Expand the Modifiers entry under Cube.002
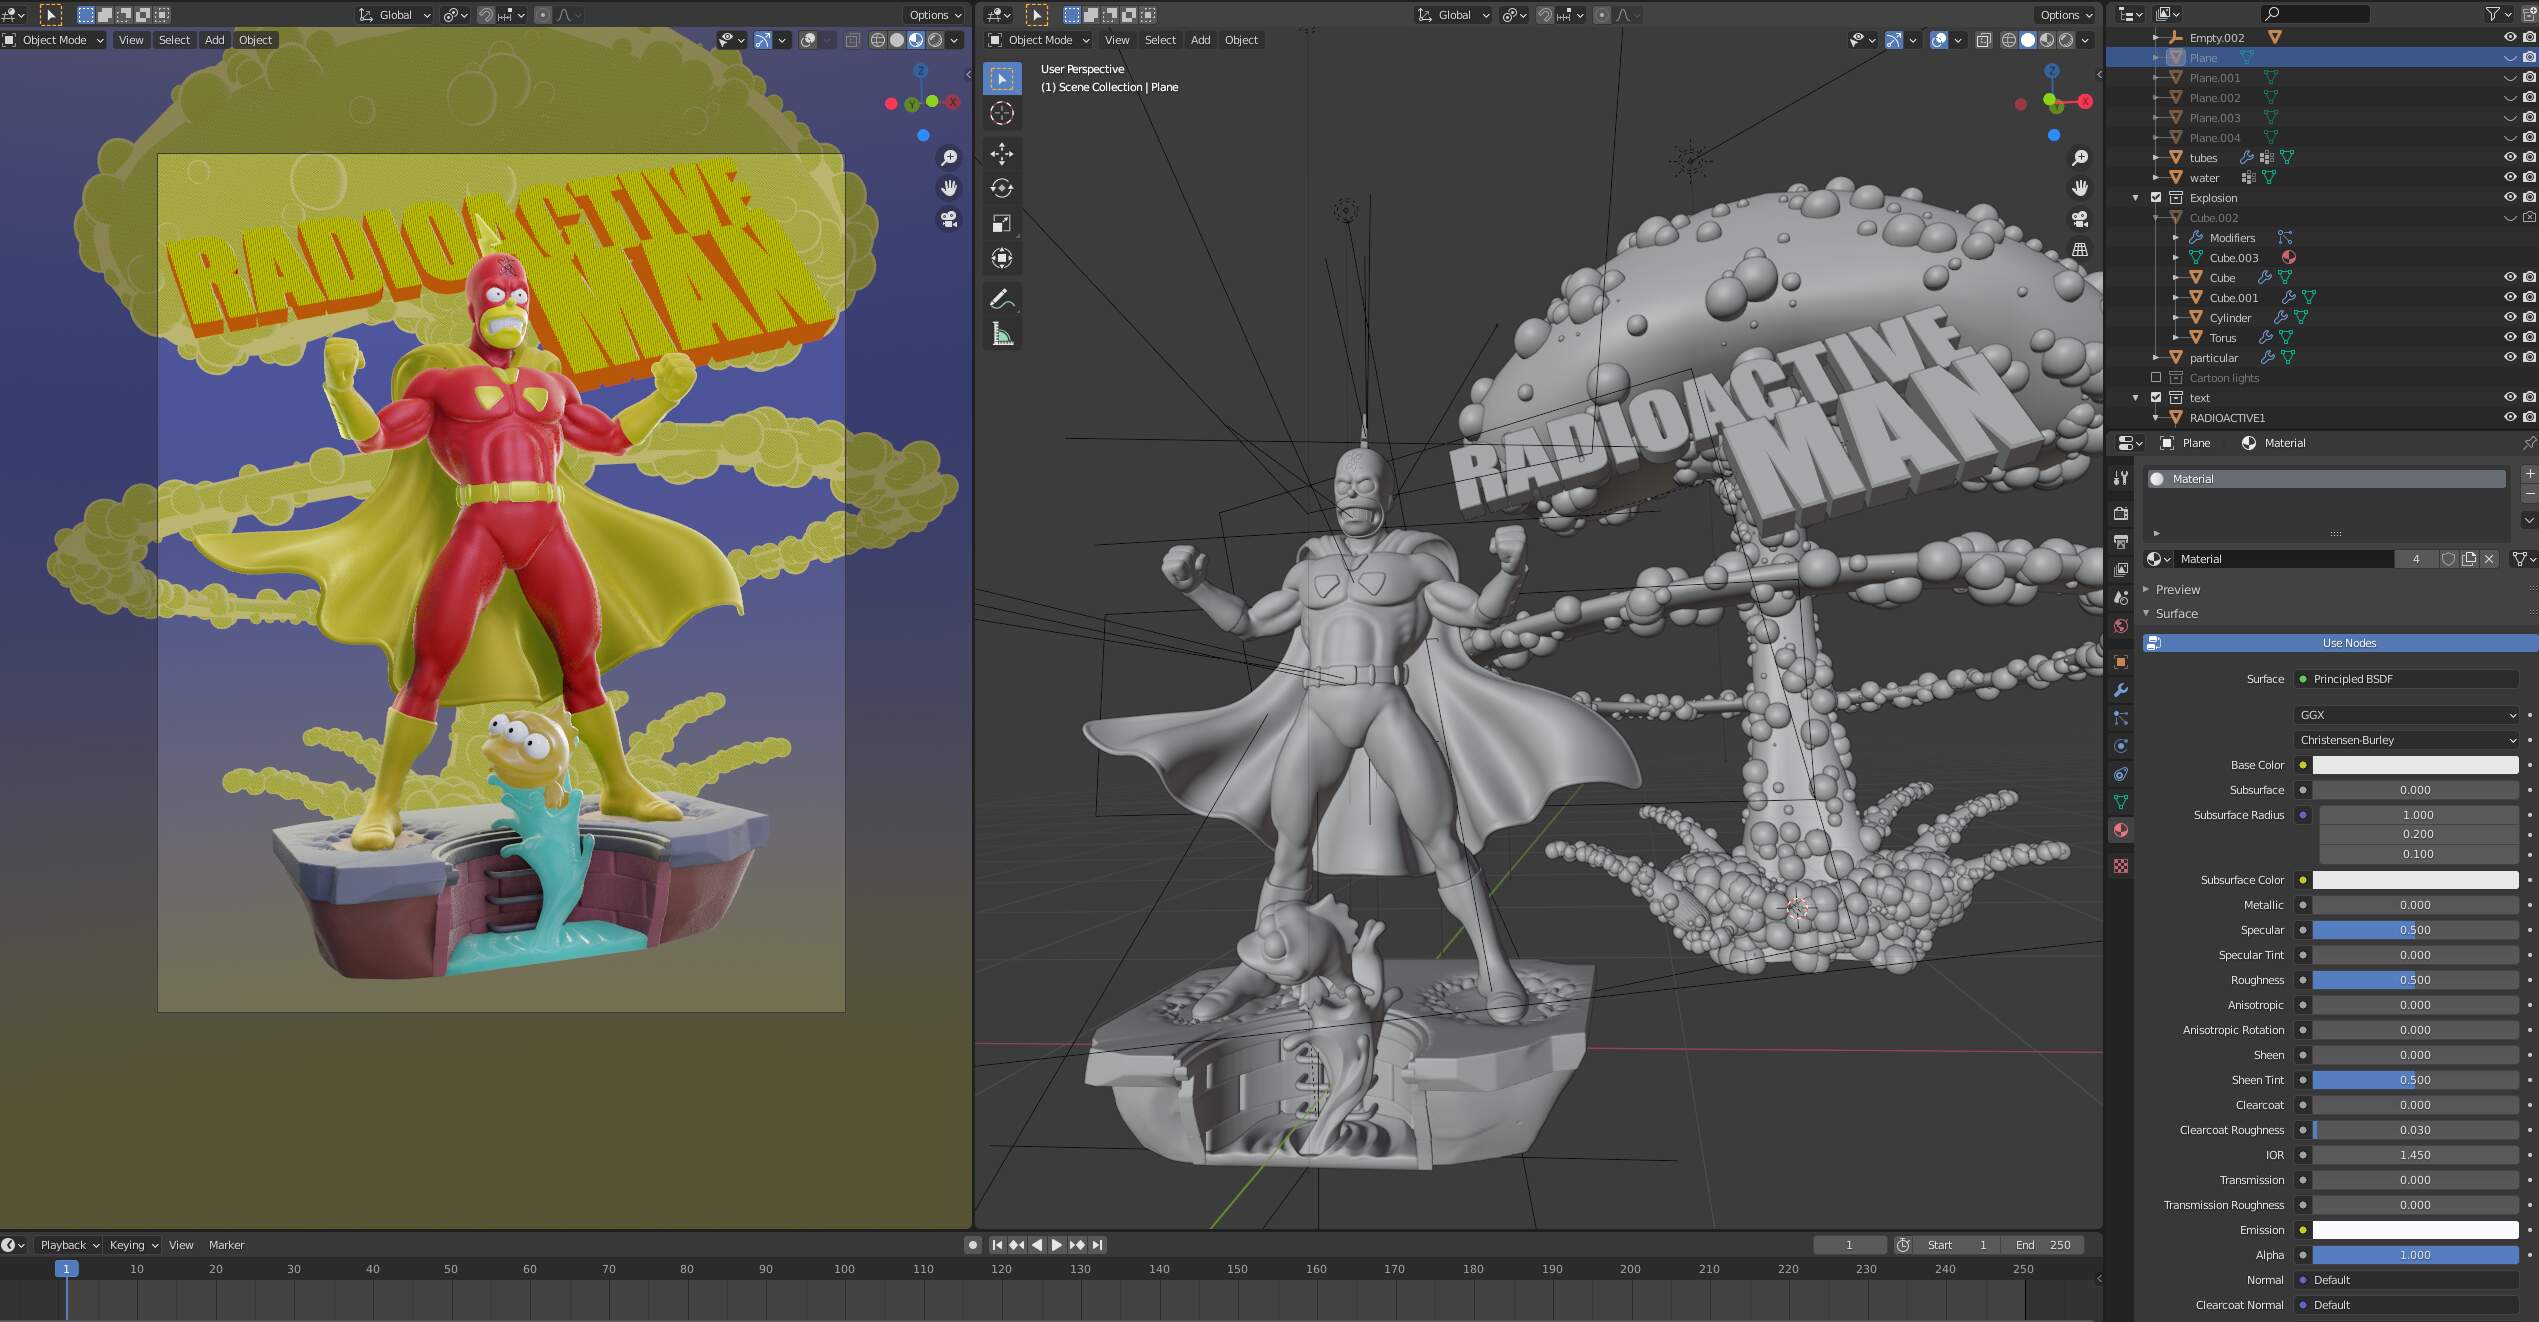This screenshot has width=2539, height=1322. [2177, 238]
